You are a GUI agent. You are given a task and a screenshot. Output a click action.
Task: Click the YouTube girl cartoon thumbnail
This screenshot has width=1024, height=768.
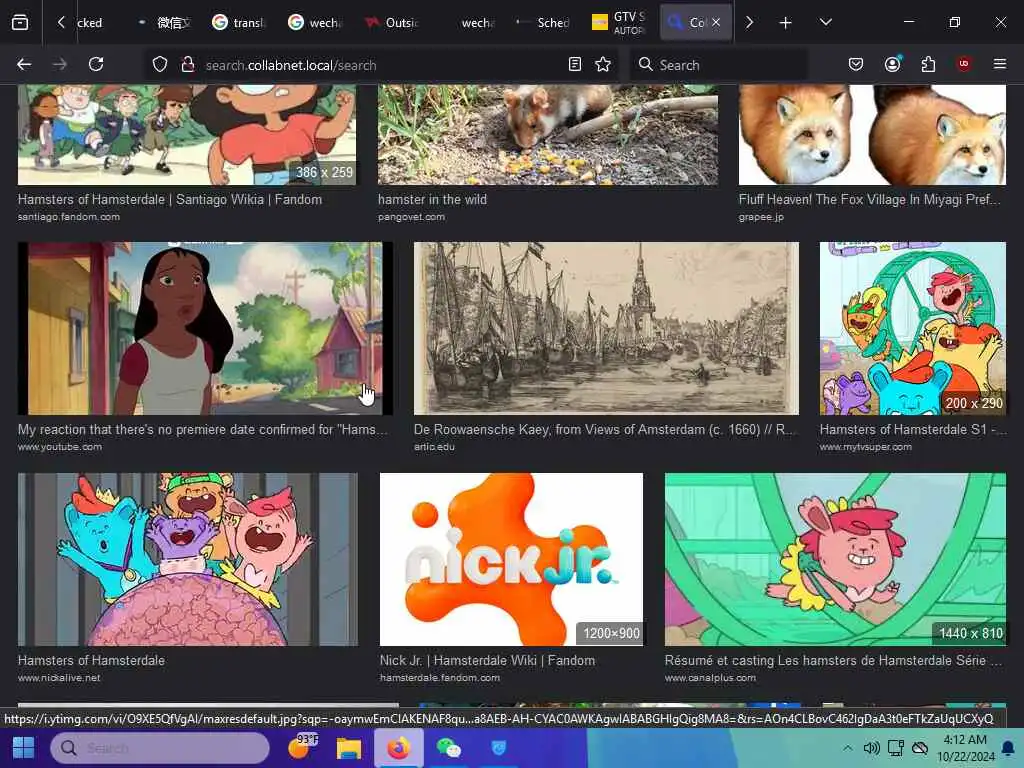pos(205,328)
